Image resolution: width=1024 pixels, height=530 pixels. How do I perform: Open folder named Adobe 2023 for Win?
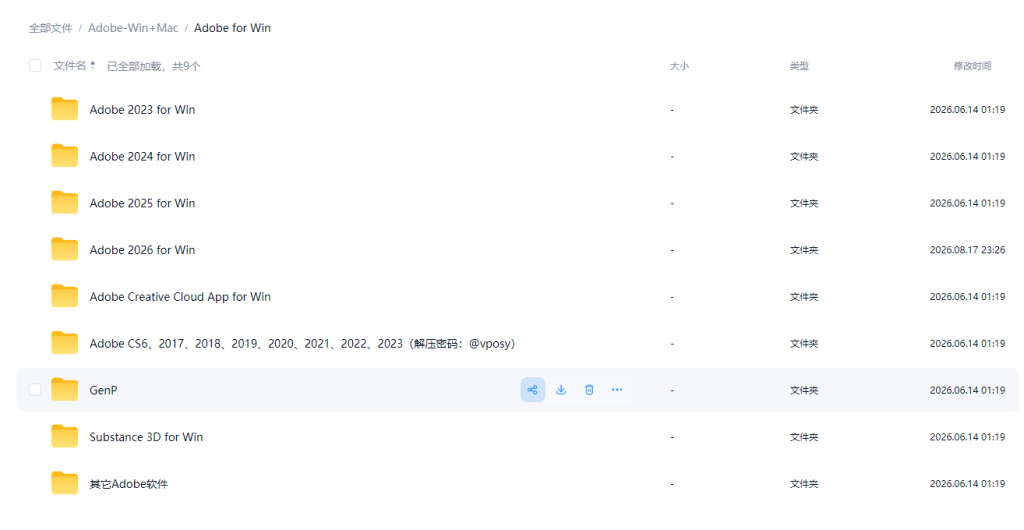pos(142,110)
